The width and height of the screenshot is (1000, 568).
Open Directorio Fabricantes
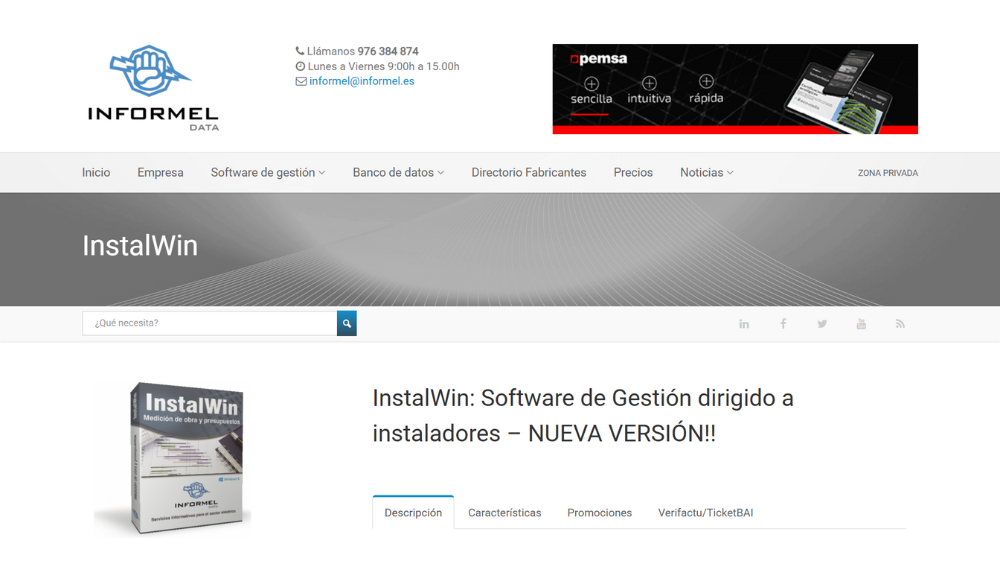529,173
